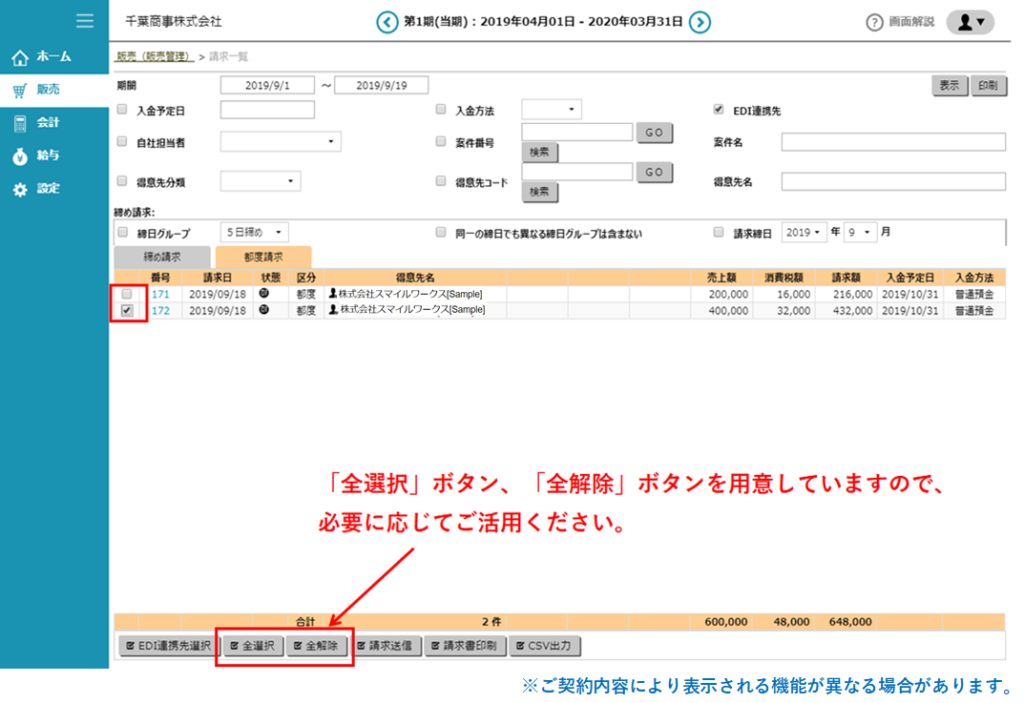Viewport: 1024px width, 703px height.
Task: Click 請求書印刷 button
Action: coord(464,646)
